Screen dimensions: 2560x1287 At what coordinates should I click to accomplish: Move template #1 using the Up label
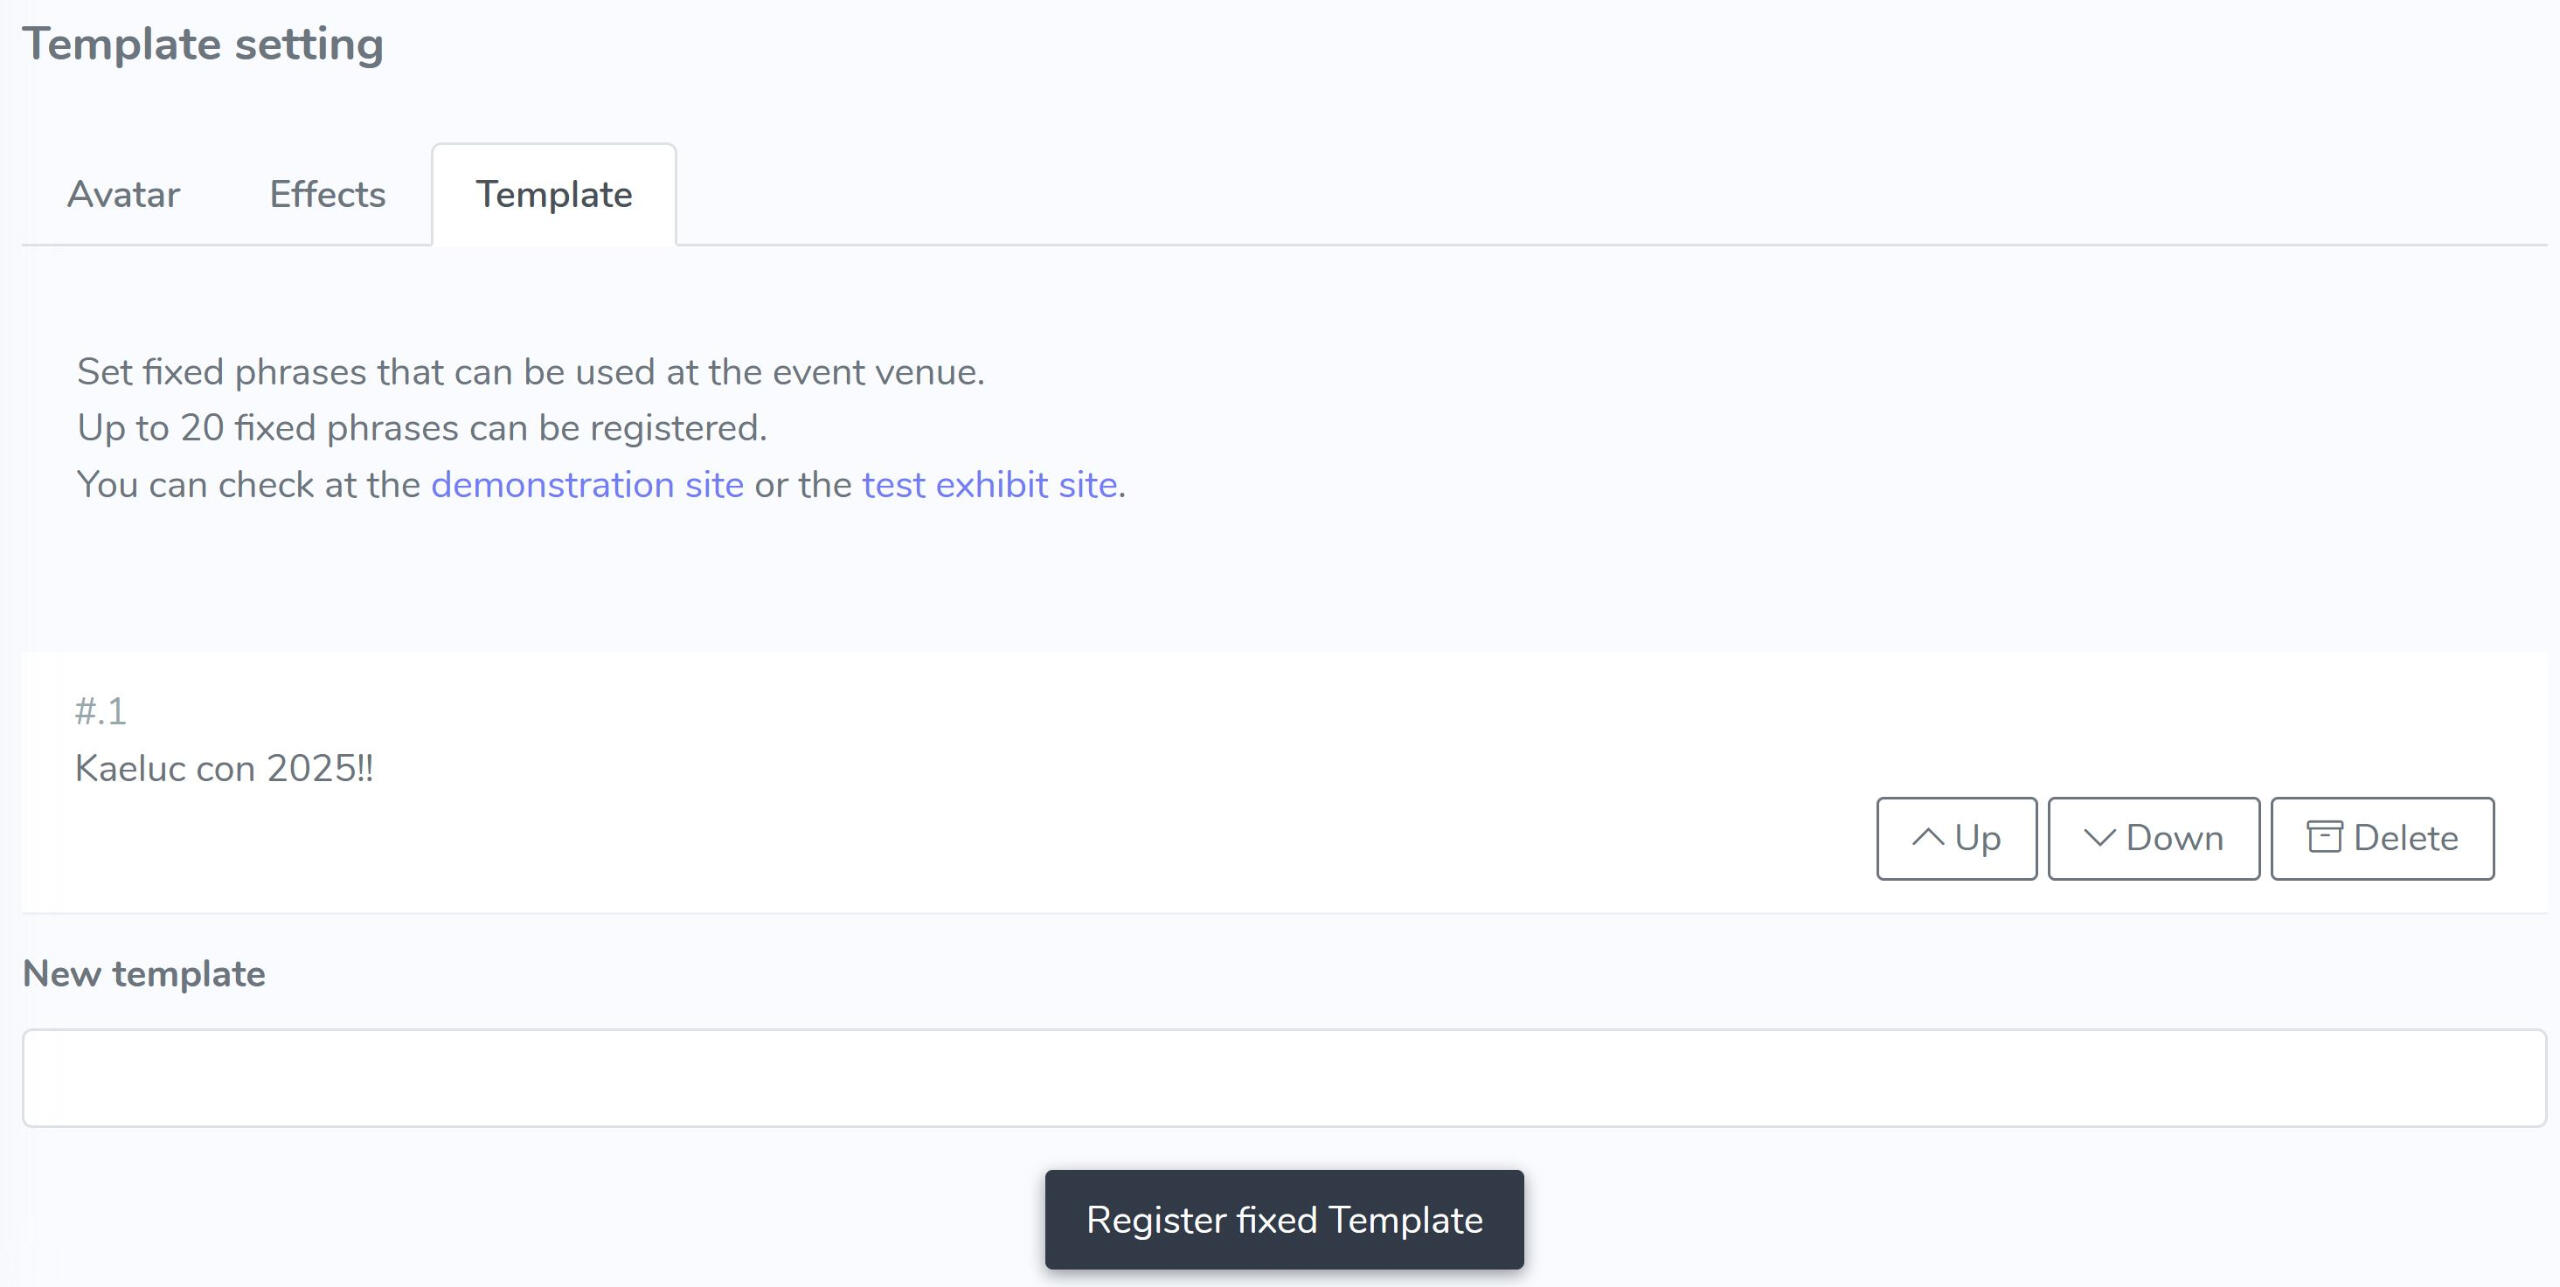1977,838
